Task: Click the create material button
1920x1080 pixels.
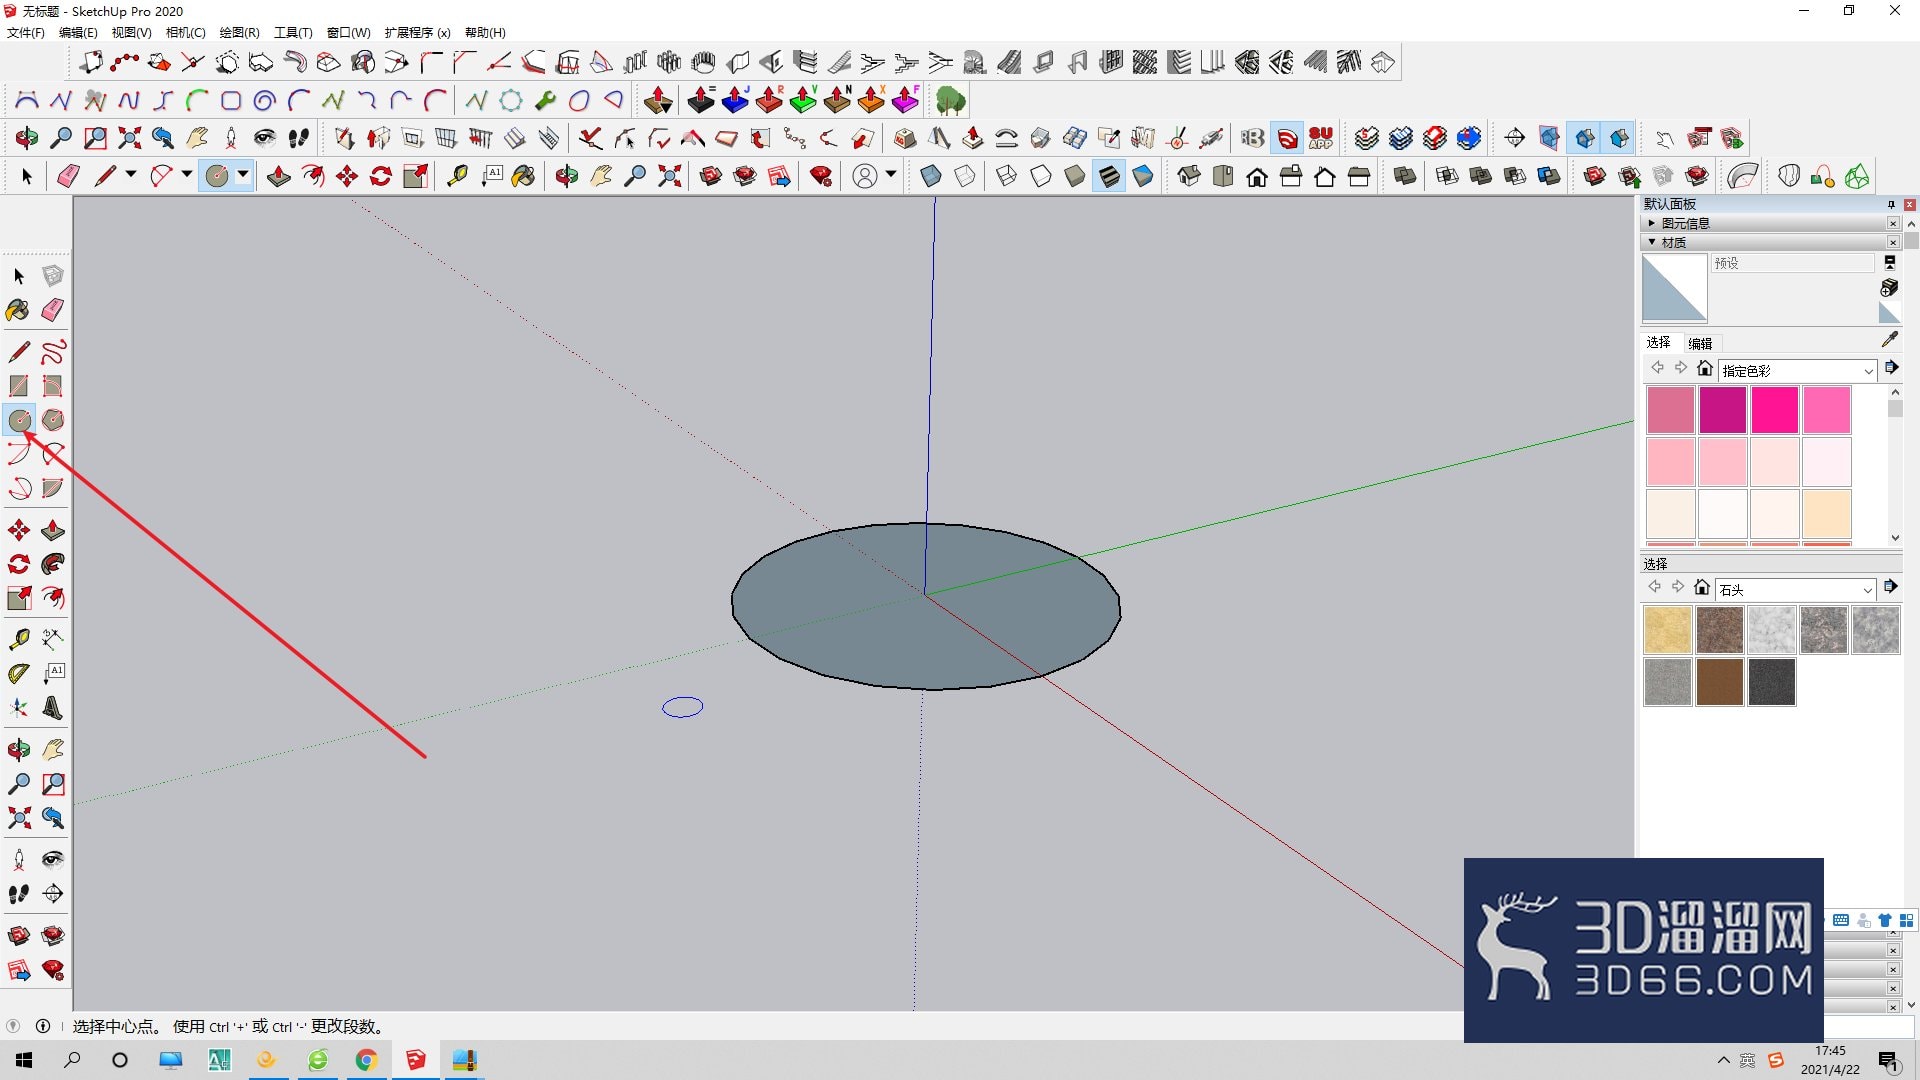Action: coord(1889,287)
